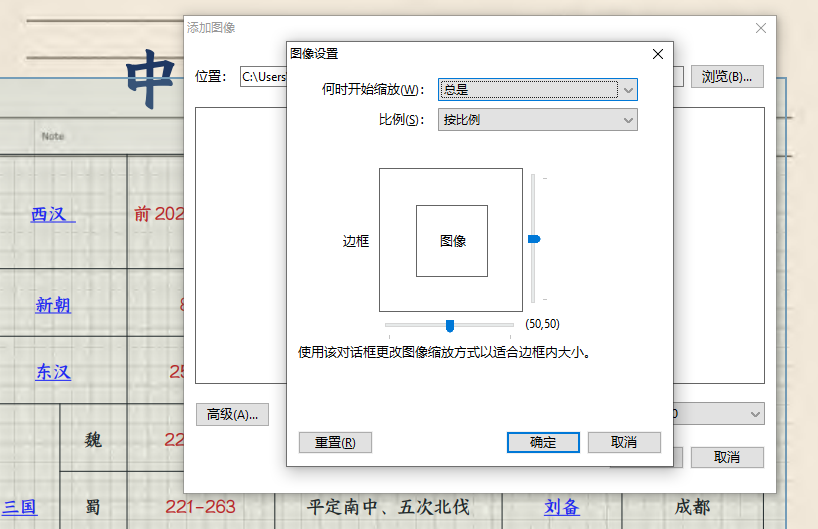Confirm image settings with 确定
Viewport: 818px width, 529px height.
(x=543, y=442)
